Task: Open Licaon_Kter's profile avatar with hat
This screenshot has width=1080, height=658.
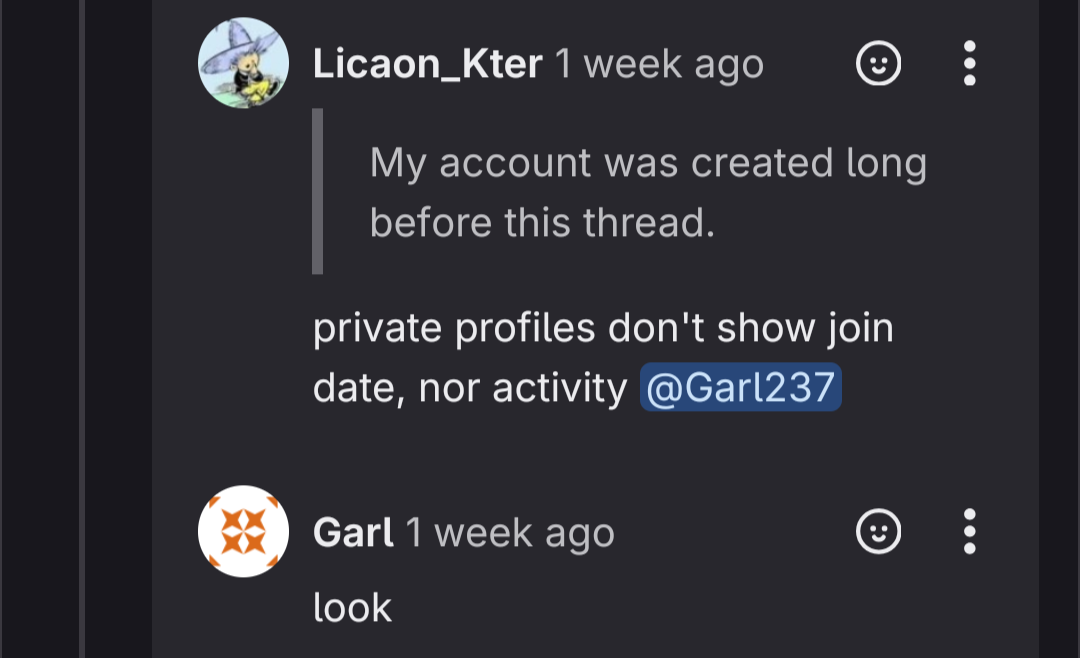Action: pos(243,63)
